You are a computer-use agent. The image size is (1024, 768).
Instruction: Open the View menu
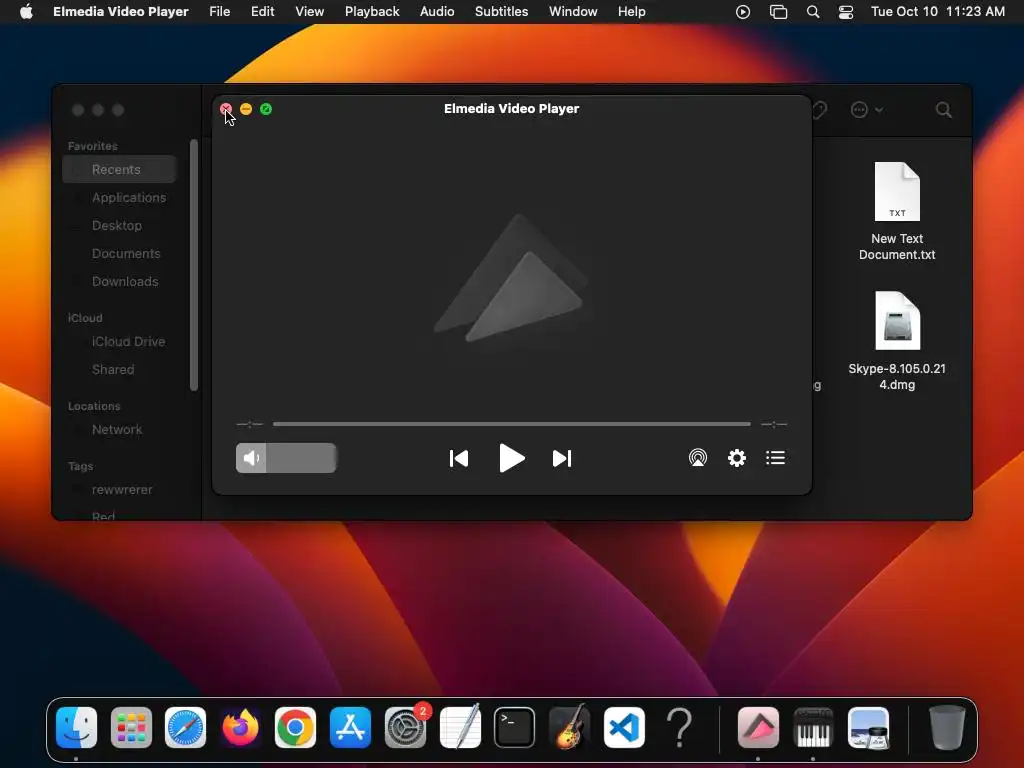tap(310, 12)
